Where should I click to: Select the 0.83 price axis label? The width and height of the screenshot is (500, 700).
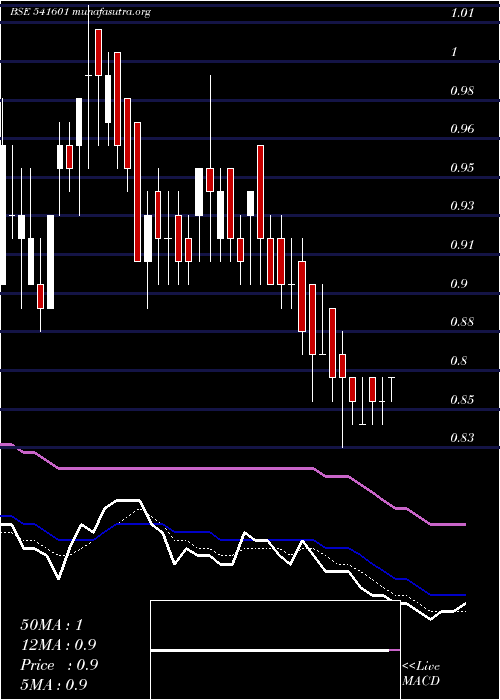462,438
